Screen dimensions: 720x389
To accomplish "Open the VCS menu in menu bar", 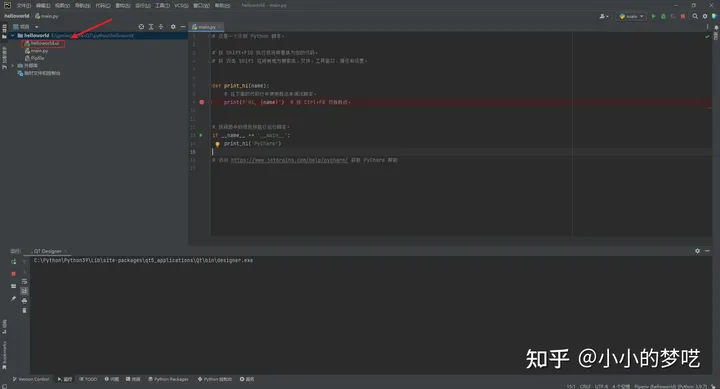I will tap(181, 6).
